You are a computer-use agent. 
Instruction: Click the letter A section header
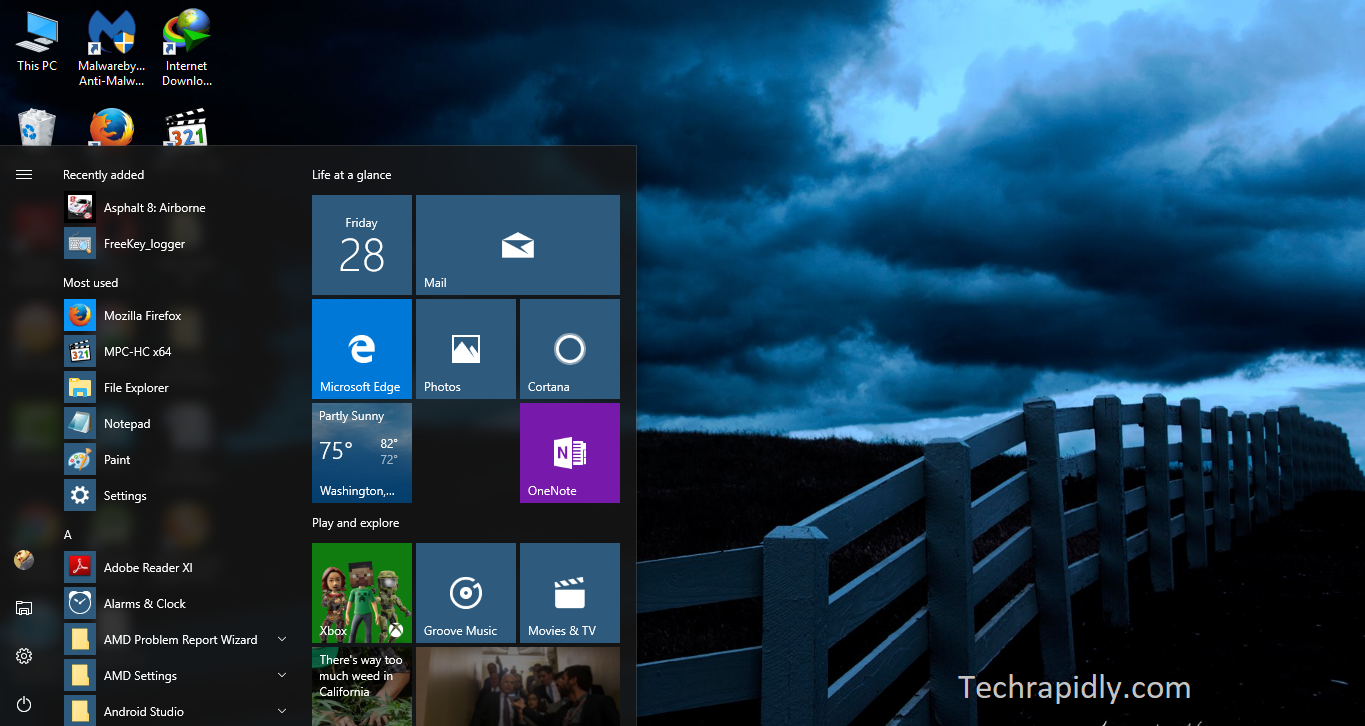[68, 535]
